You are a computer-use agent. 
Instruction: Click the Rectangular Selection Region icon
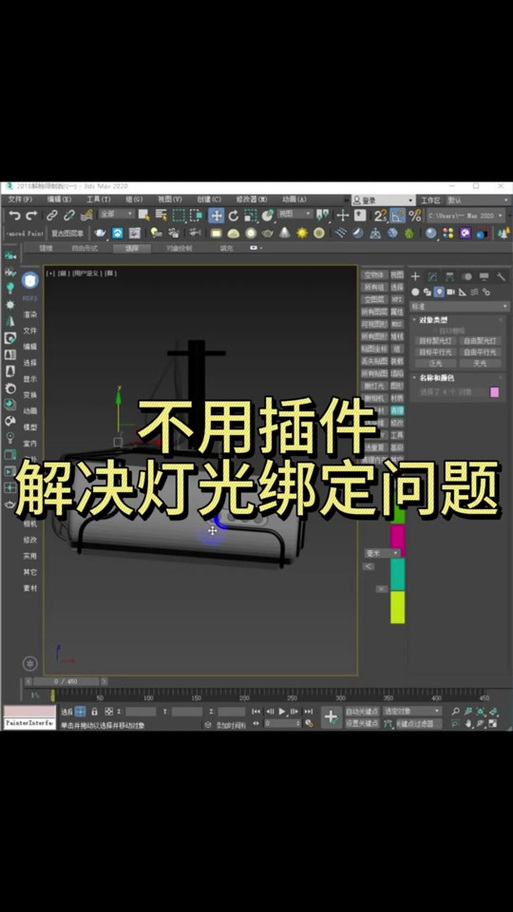179,216
